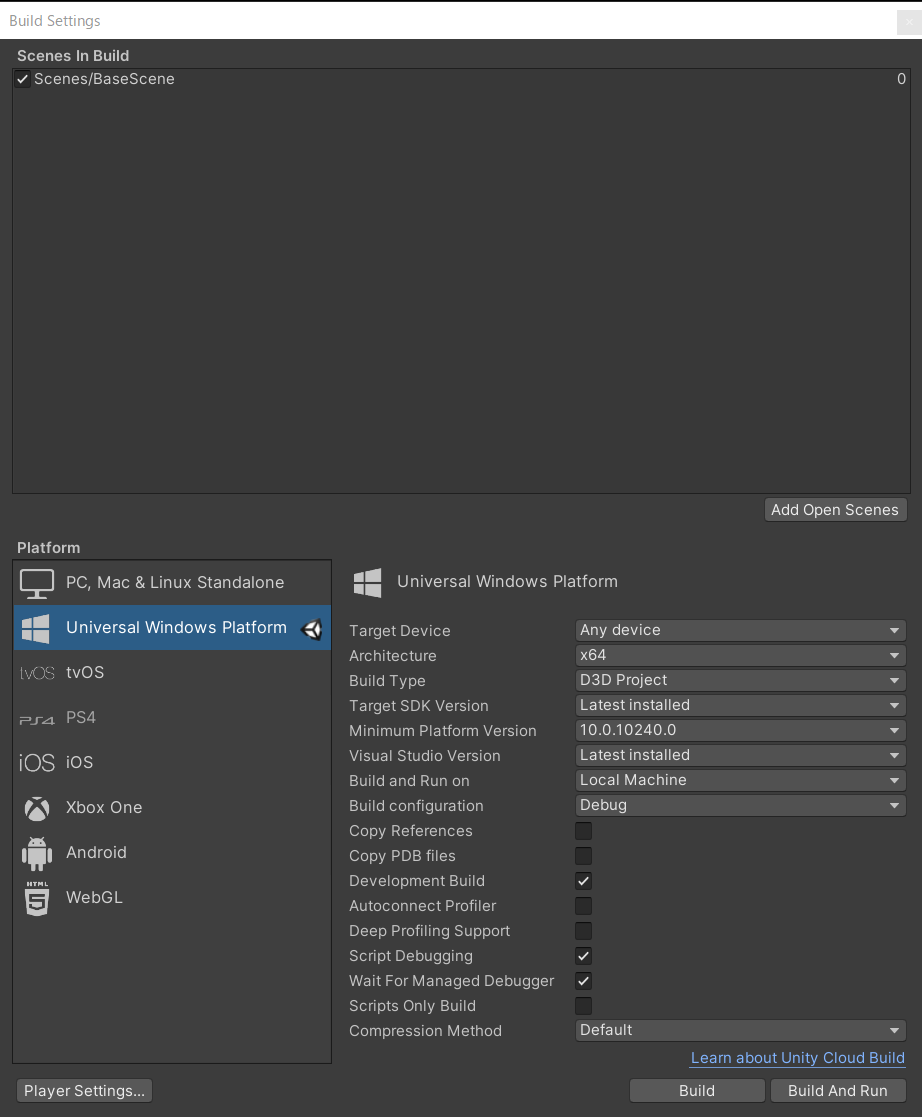The height and width of the screenshot is (1117, 922).
Task: Select the Scenes/BaseScene entry text
Action: pos(104,79)
